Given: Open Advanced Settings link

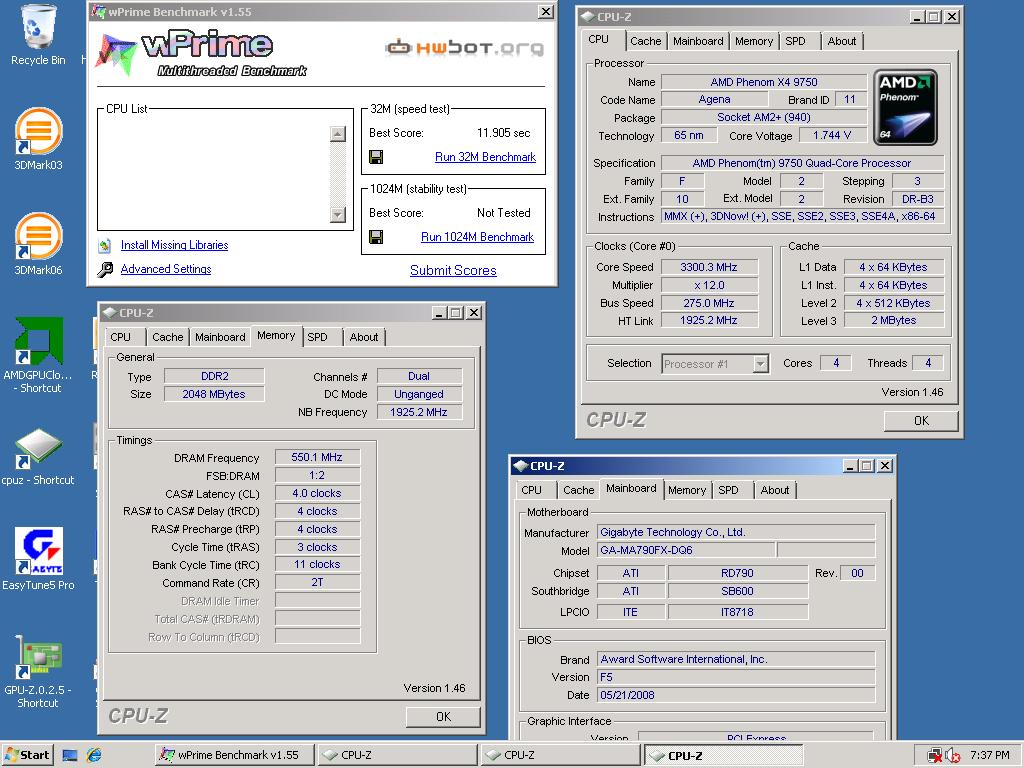Looking at the screenshot, I should point(166,269).
